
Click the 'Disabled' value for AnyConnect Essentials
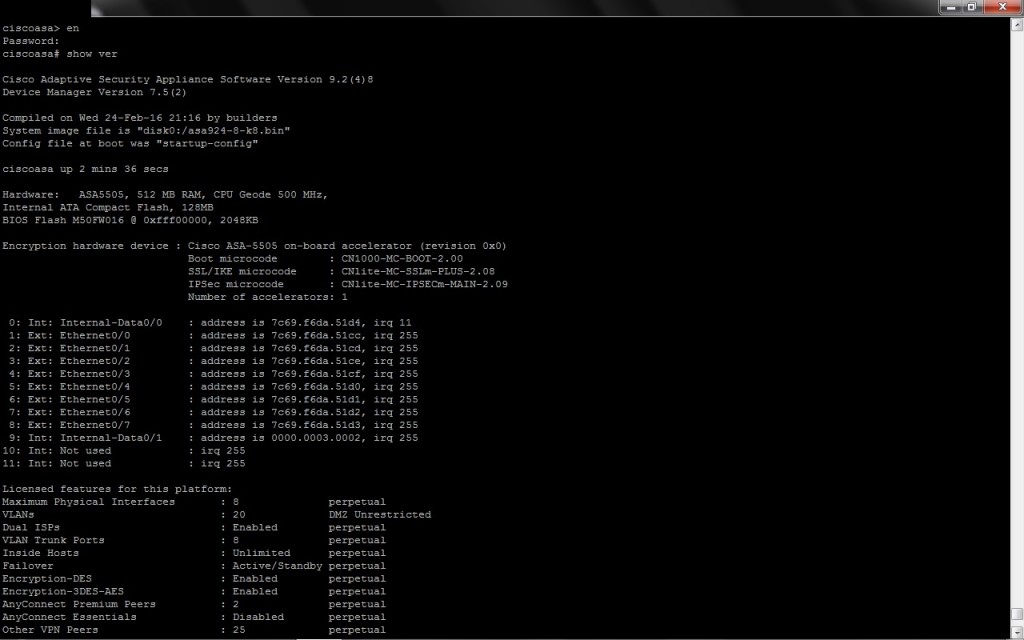pyautogui.click(x=258, y=616)
